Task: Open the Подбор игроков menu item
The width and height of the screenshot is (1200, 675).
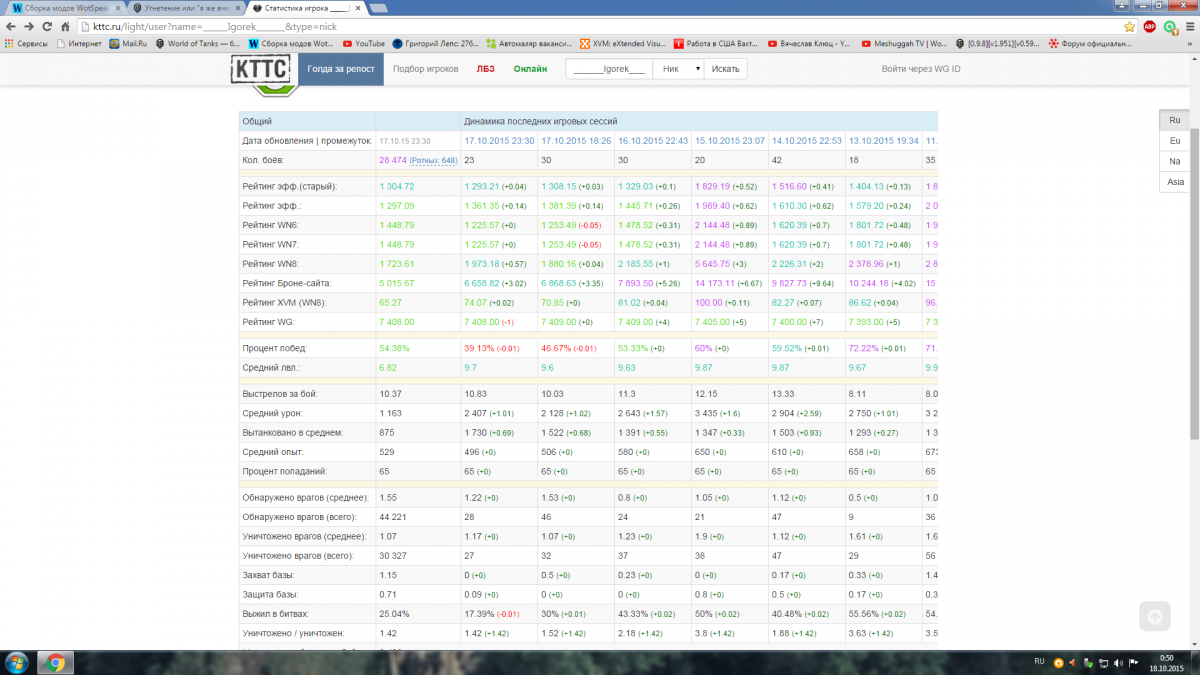Action: click(426, 69)
